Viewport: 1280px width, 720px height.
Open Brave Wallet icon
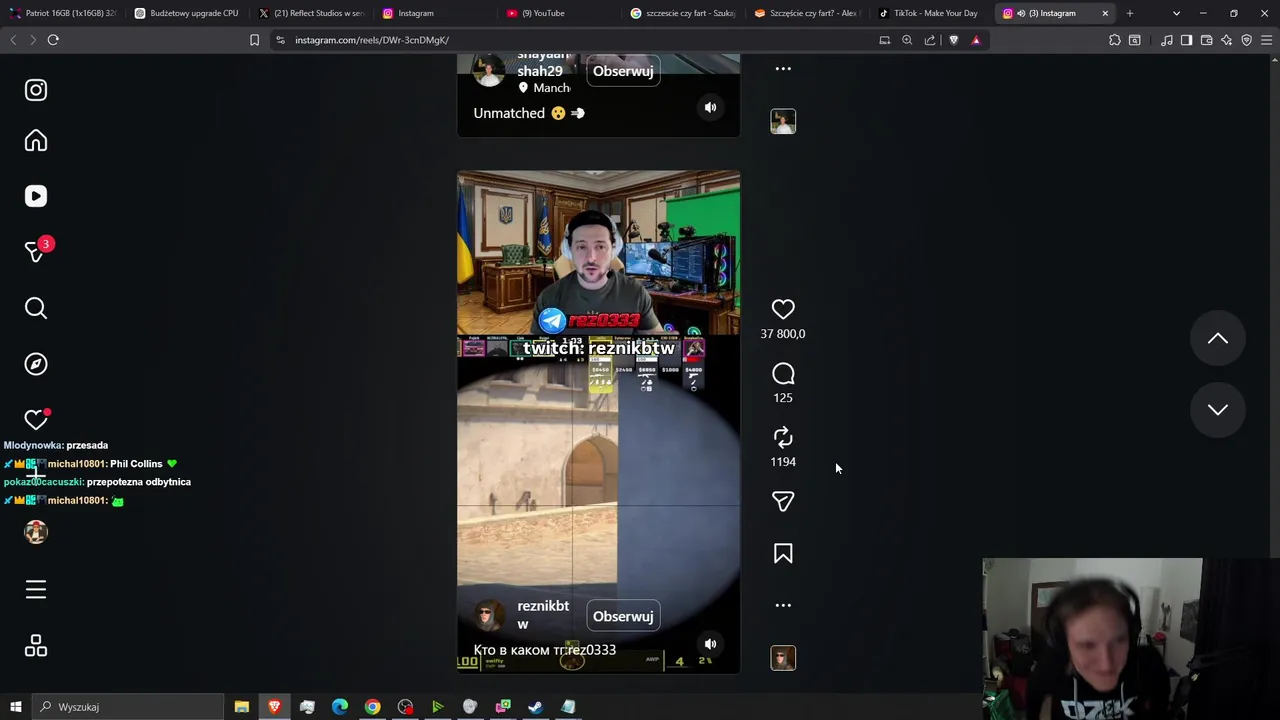coord(1206,40)
